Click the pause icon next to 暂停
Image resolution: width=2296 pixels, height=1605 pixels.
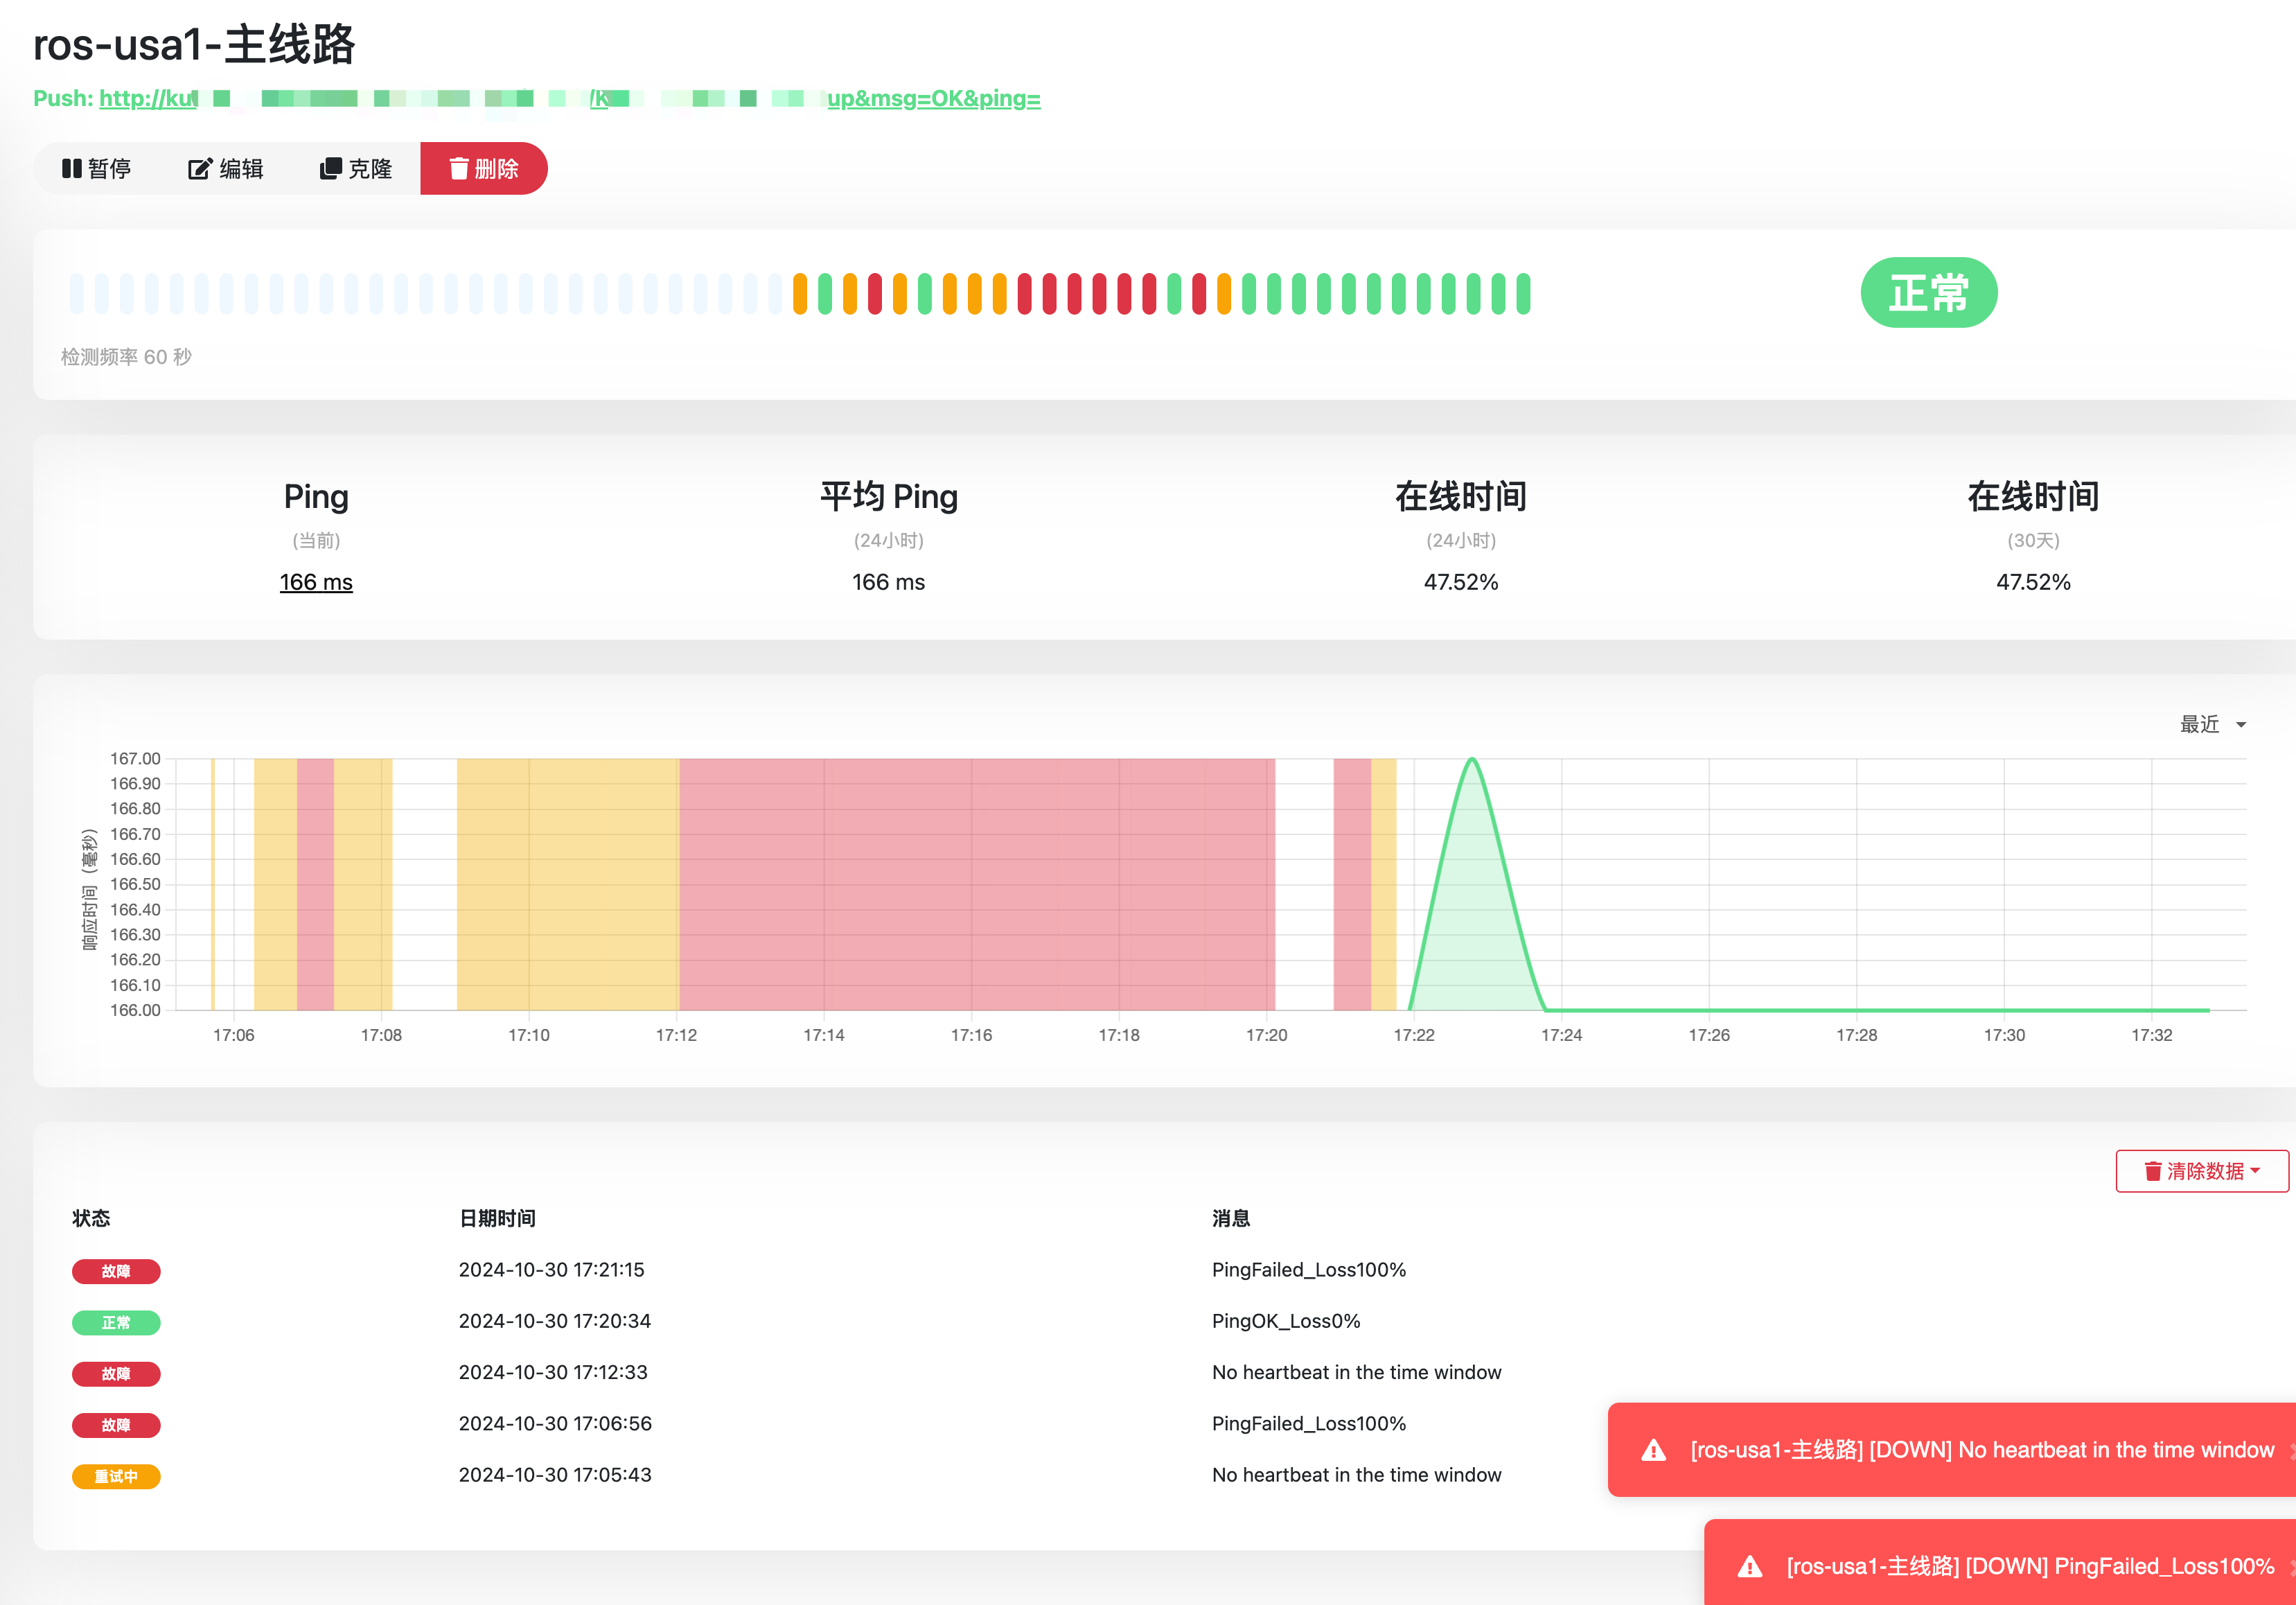pyautogui.click(x=71, y=168)
